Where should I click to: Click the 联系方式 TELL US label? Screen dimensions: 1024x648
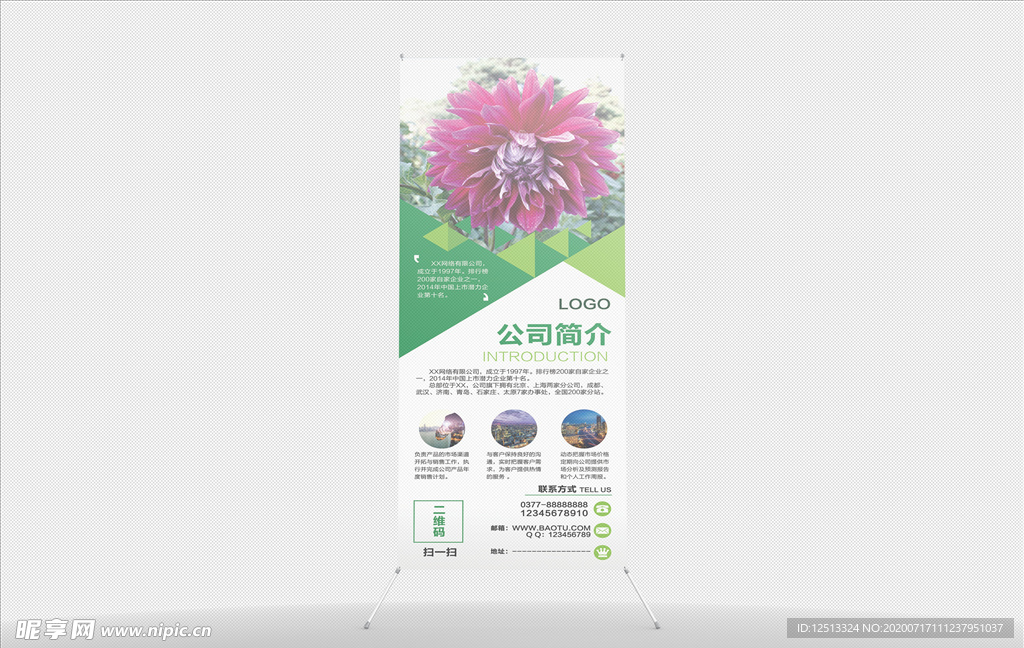point(575,489)
